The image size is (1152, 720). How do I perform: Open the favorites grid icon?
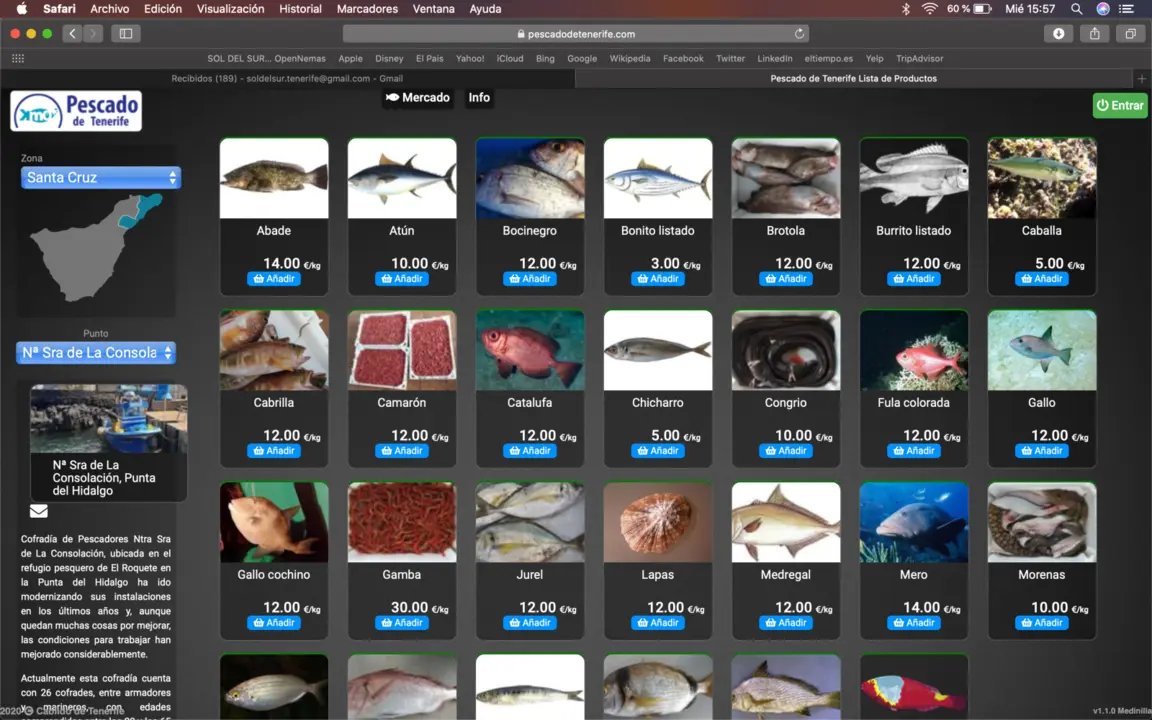coord(18,59)
